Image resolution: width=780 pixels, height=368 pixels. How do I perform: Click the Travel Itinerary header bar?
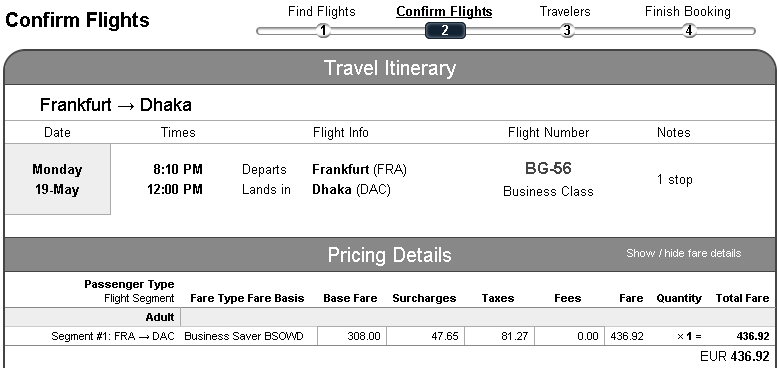390,68
